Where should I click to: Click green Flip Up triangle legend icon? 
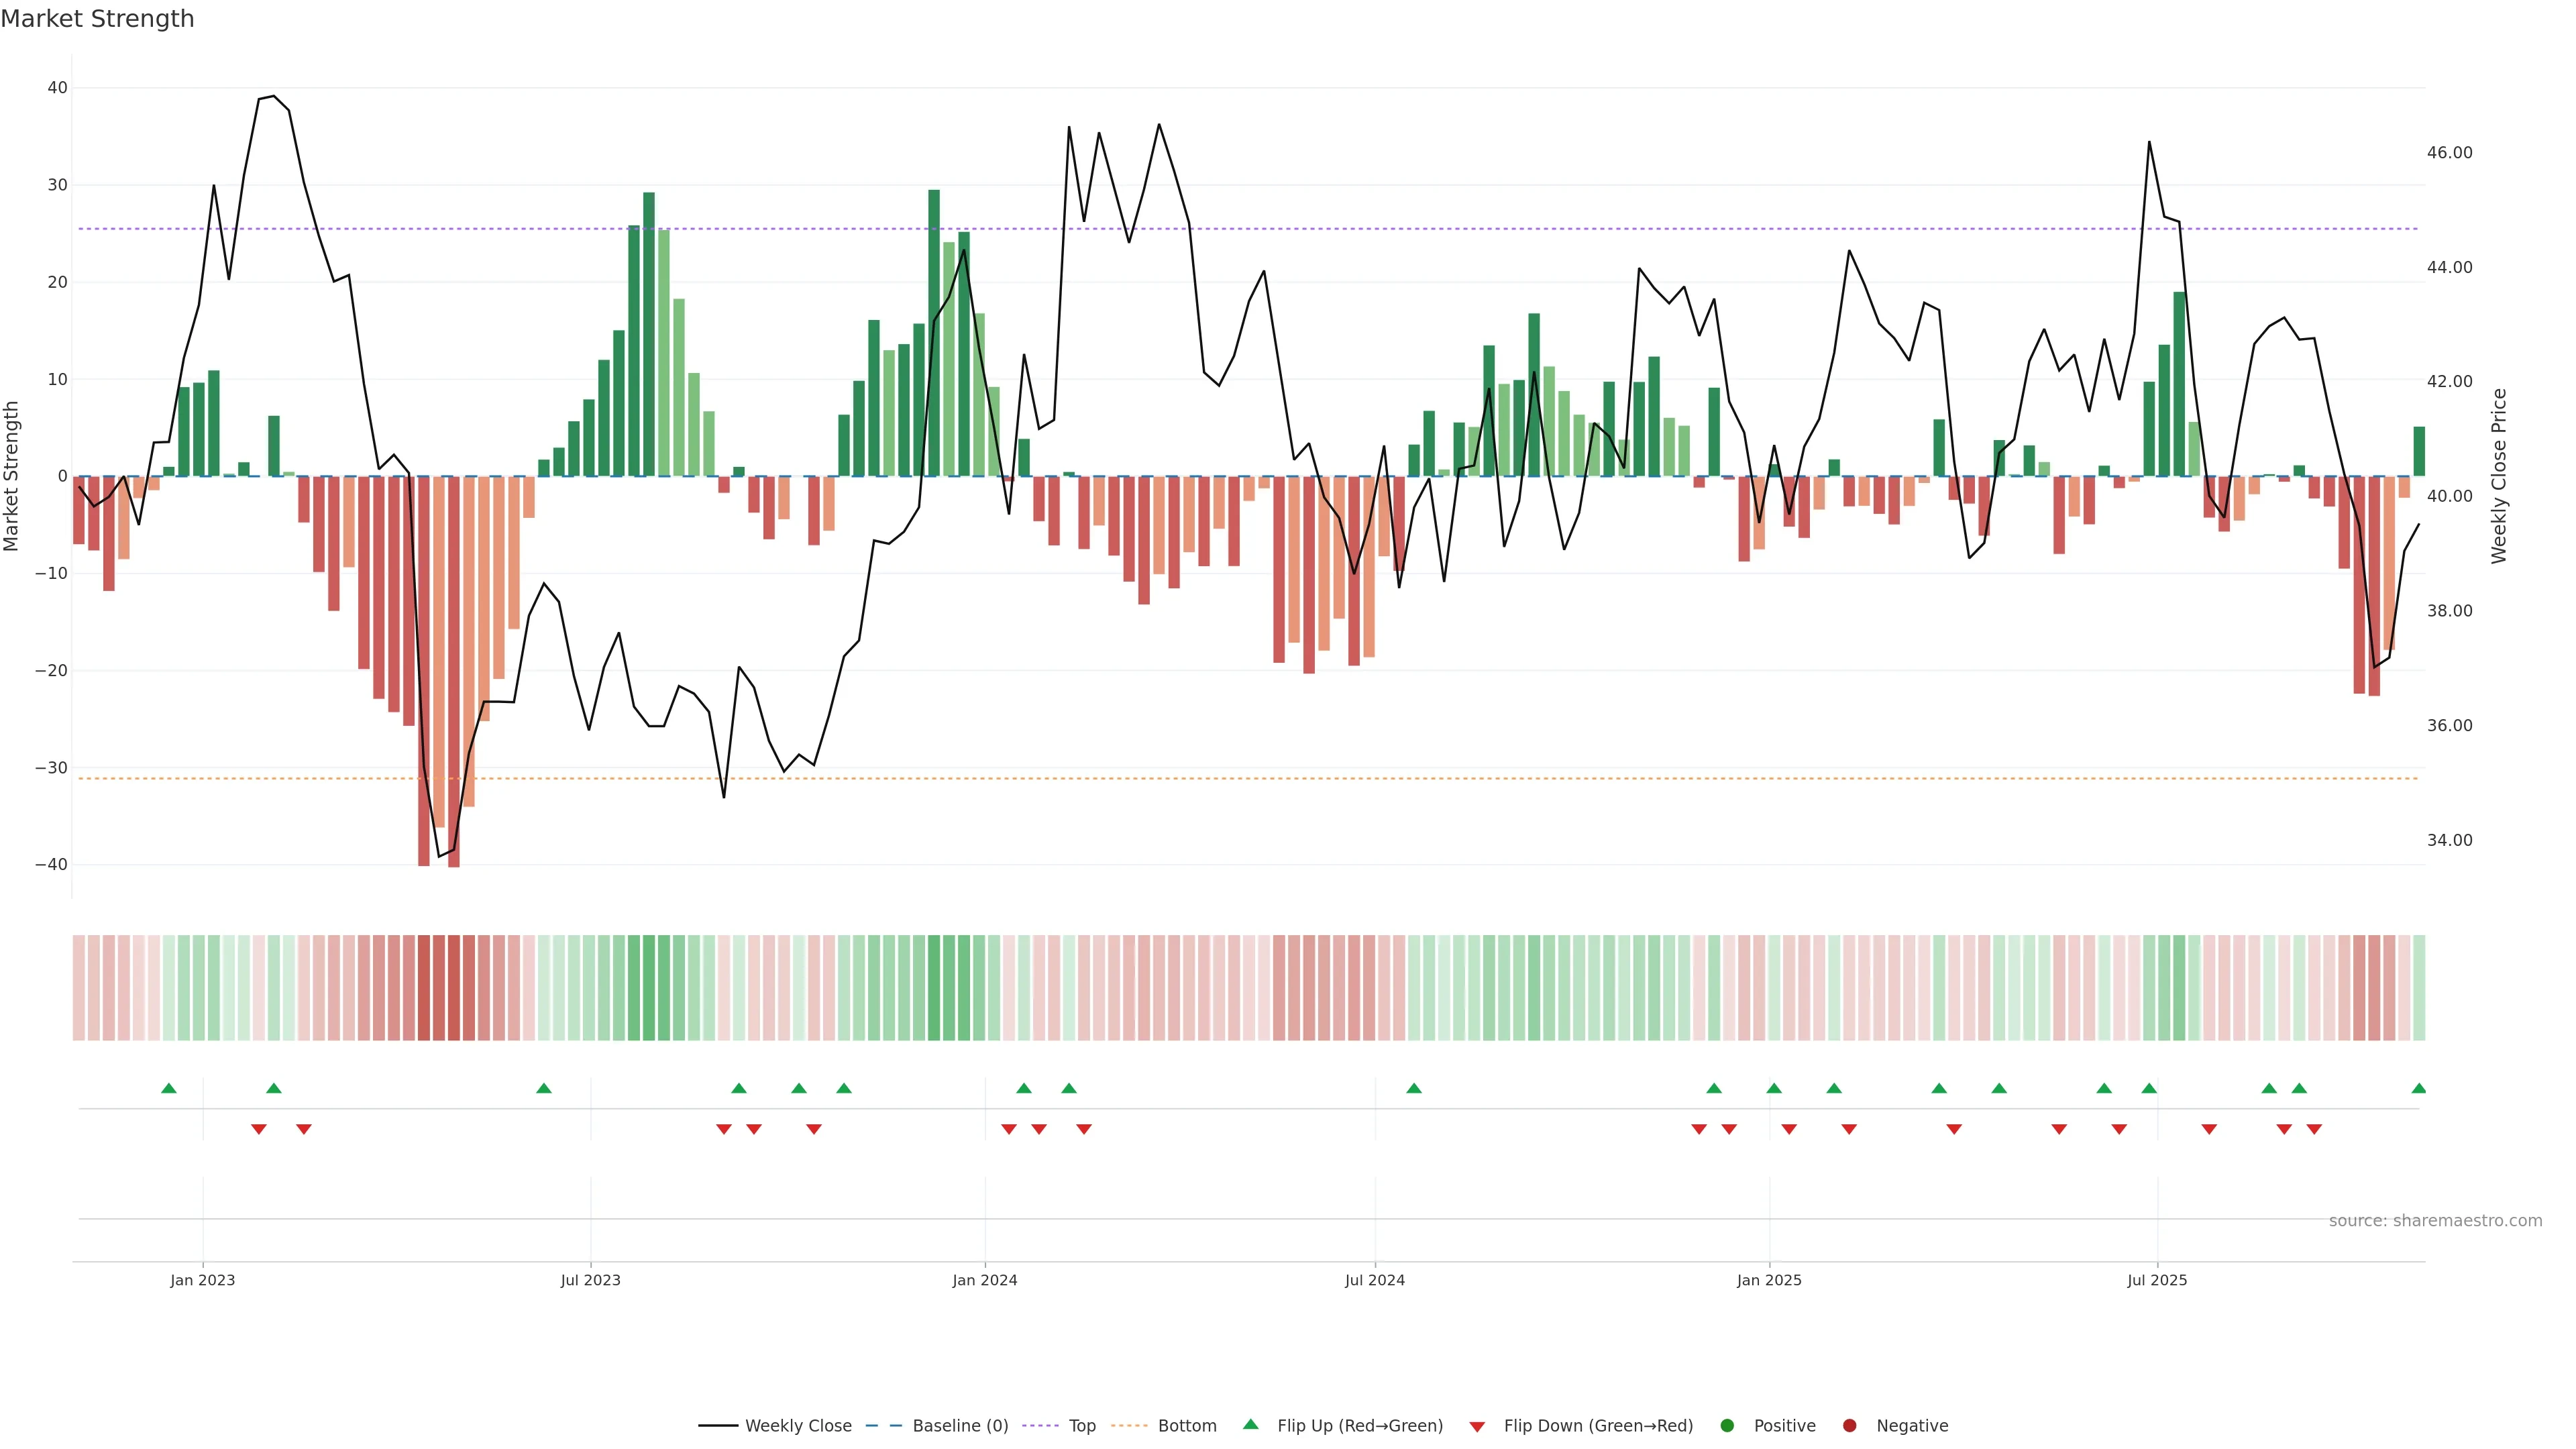point(1250,1425)
